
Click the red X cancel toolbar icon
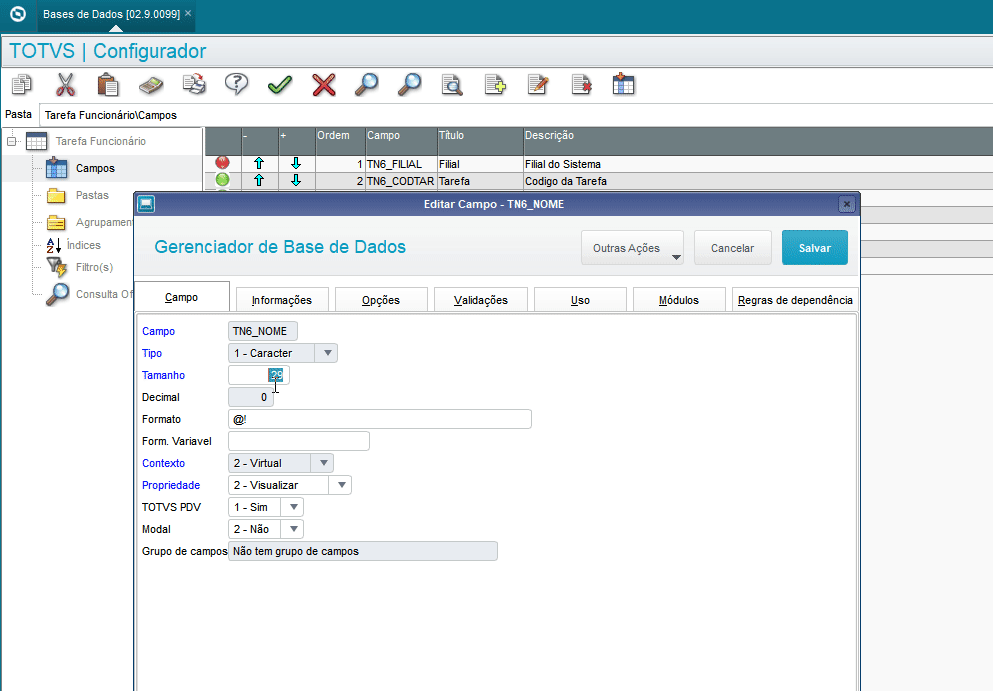pos(324,84)
